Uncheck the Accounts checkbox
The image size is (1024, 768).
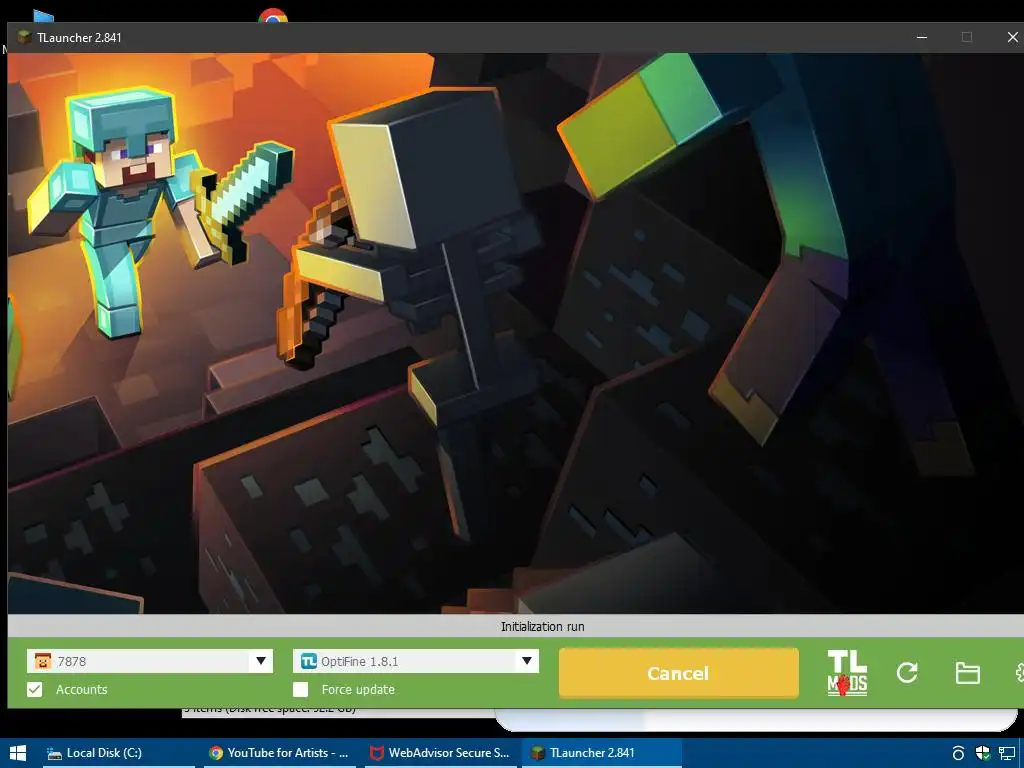[35, 690]
